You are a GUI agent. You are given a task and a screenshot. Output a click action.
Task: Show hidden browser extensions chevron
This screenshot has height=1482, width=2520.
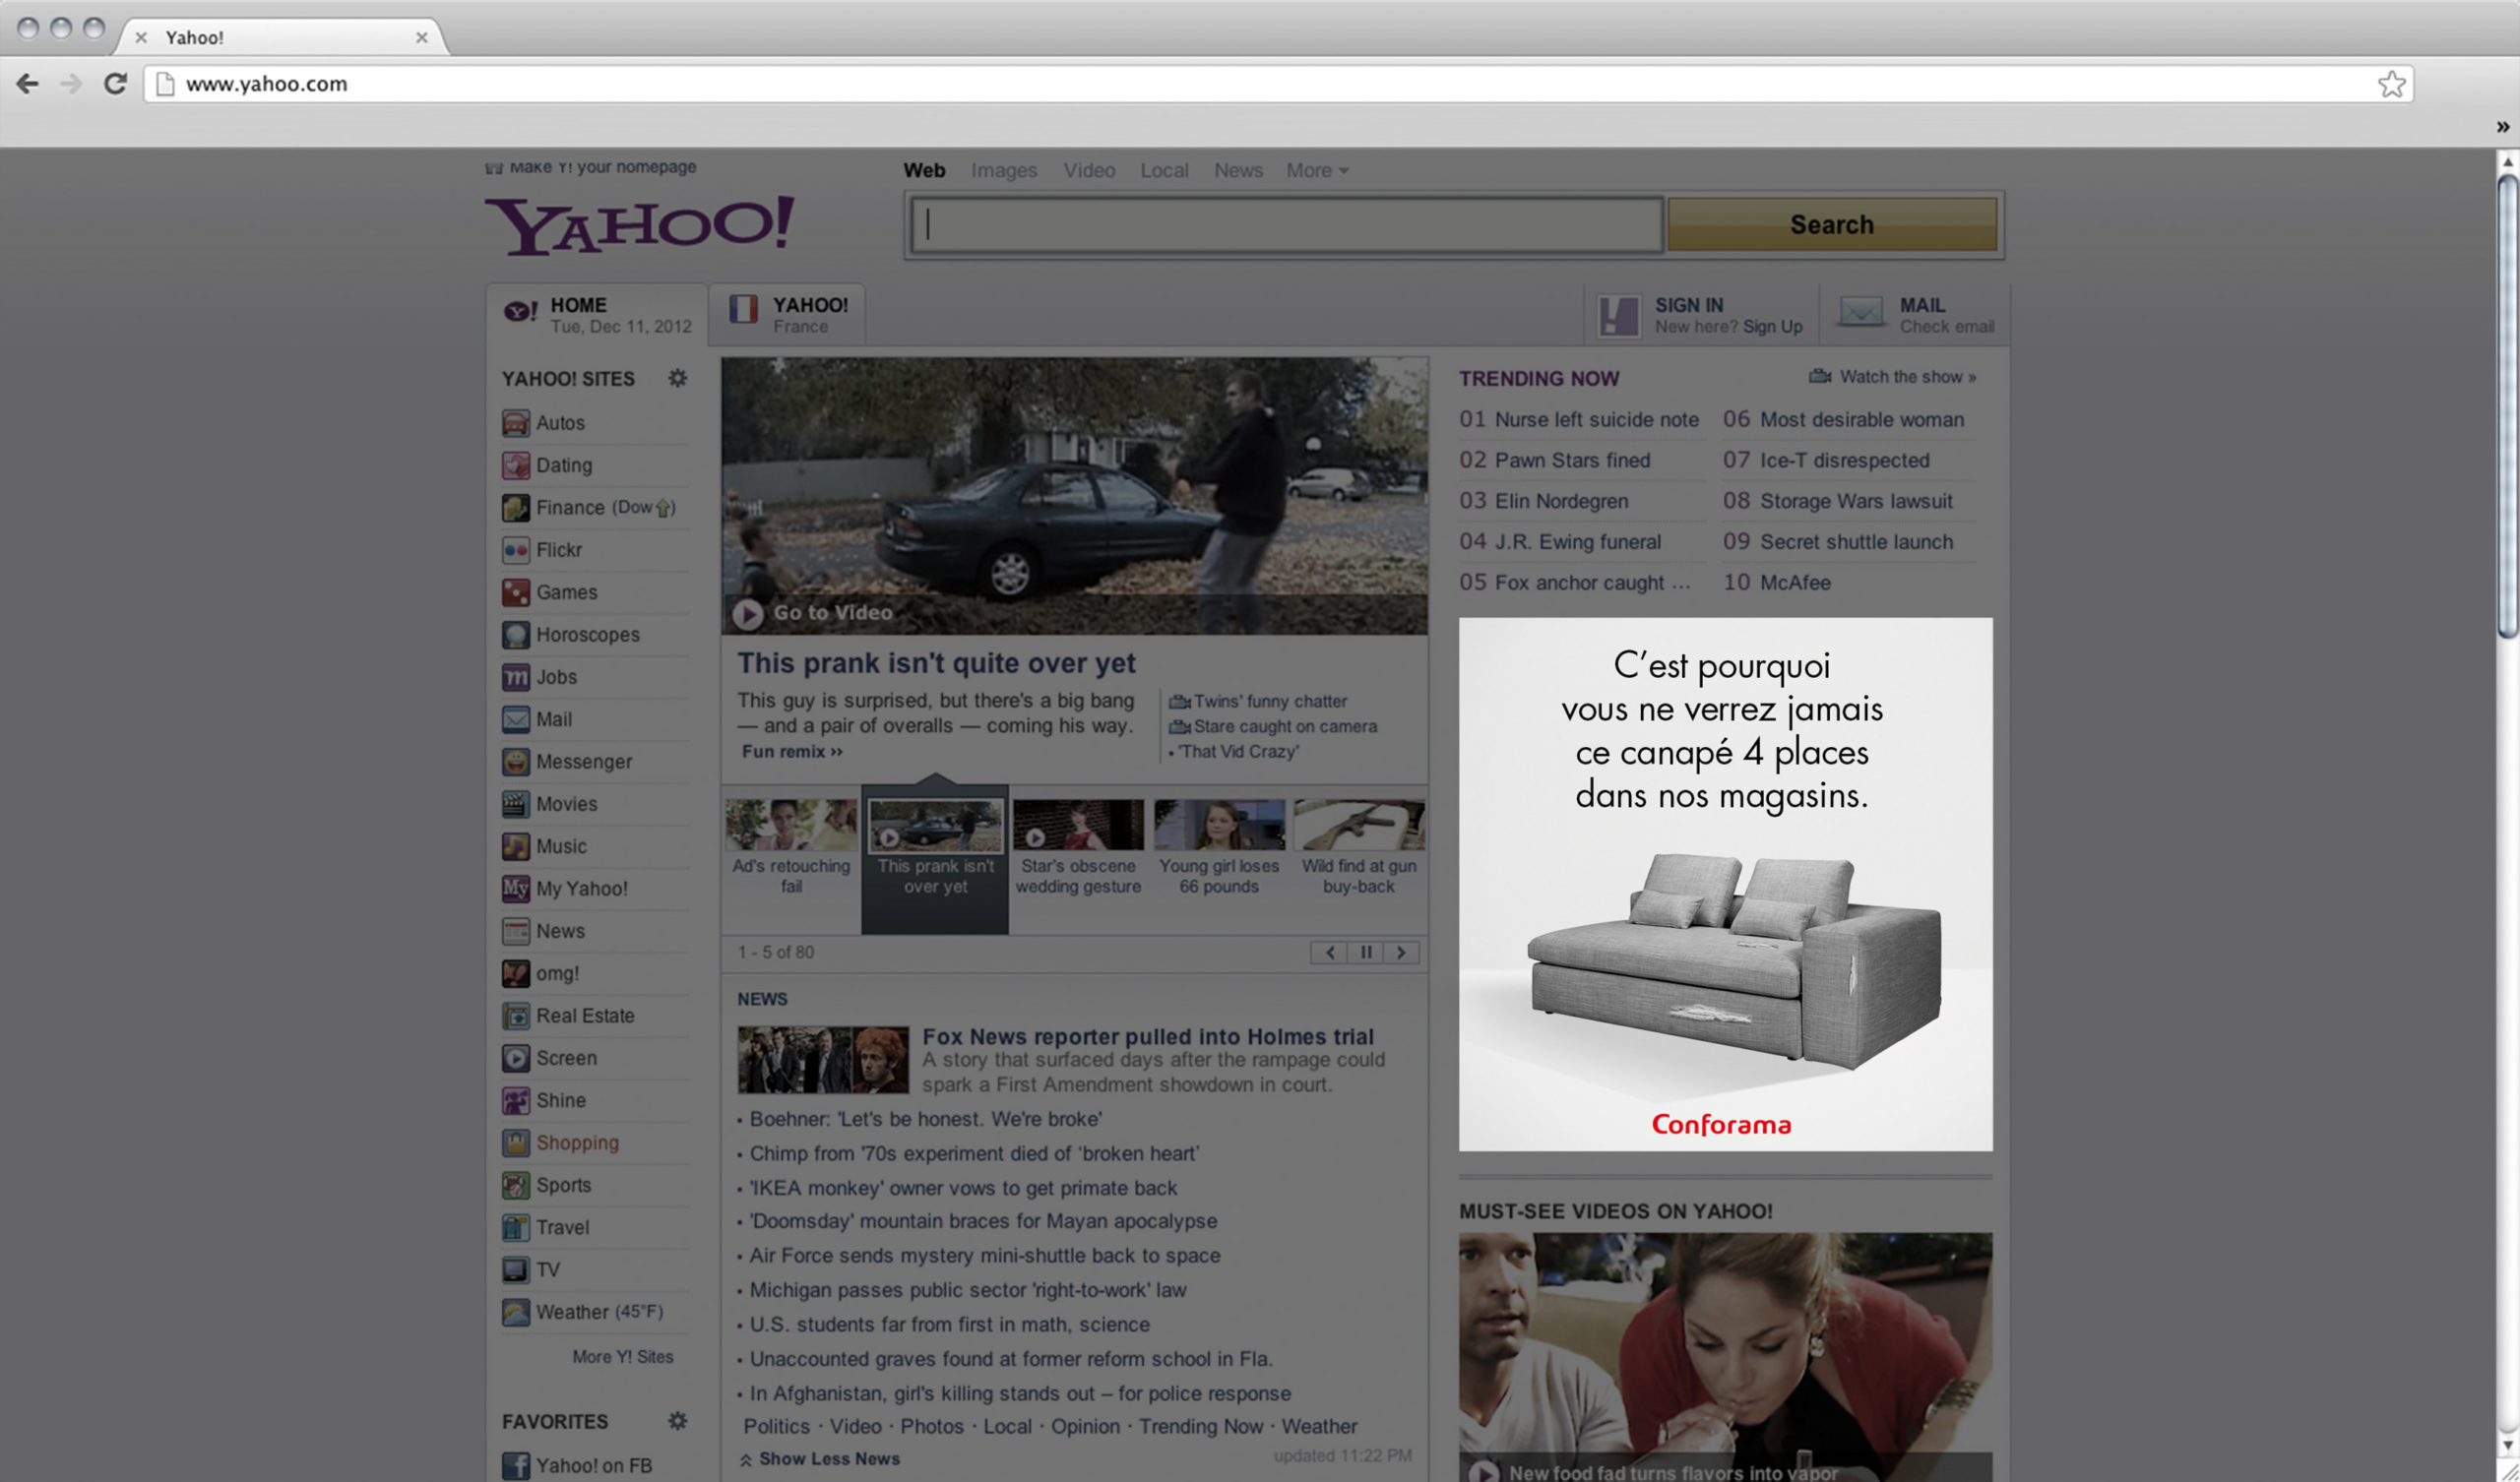2502,127
